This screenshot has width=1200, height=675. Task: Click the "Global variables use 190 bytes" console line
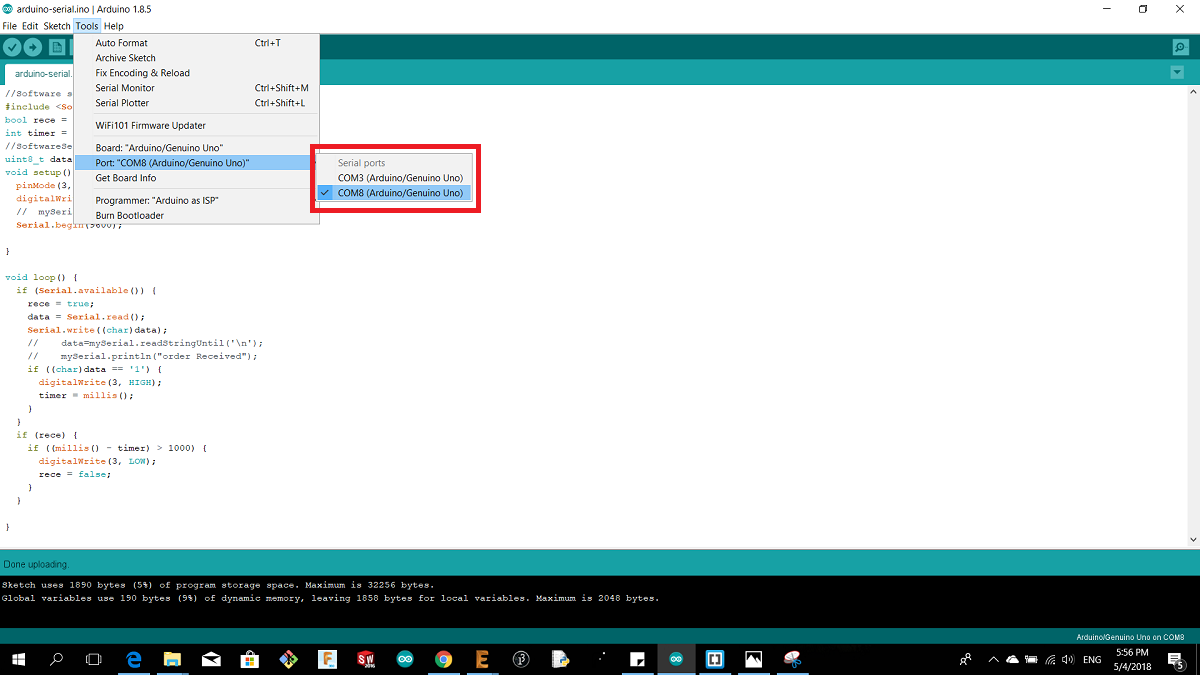pos(330,598)
